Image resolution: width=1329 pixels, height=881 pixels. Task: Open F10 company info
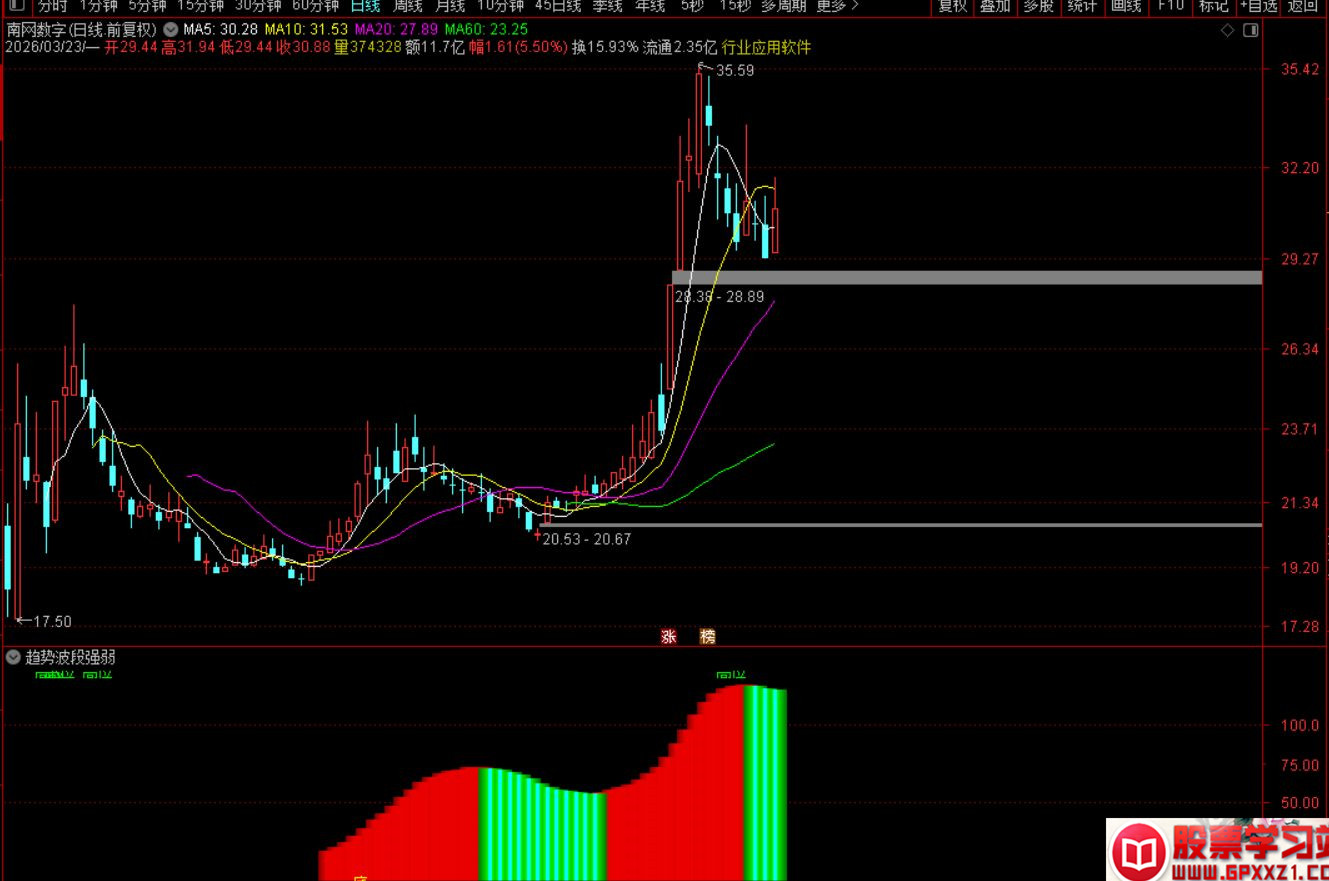click(x=1170, y=6)
